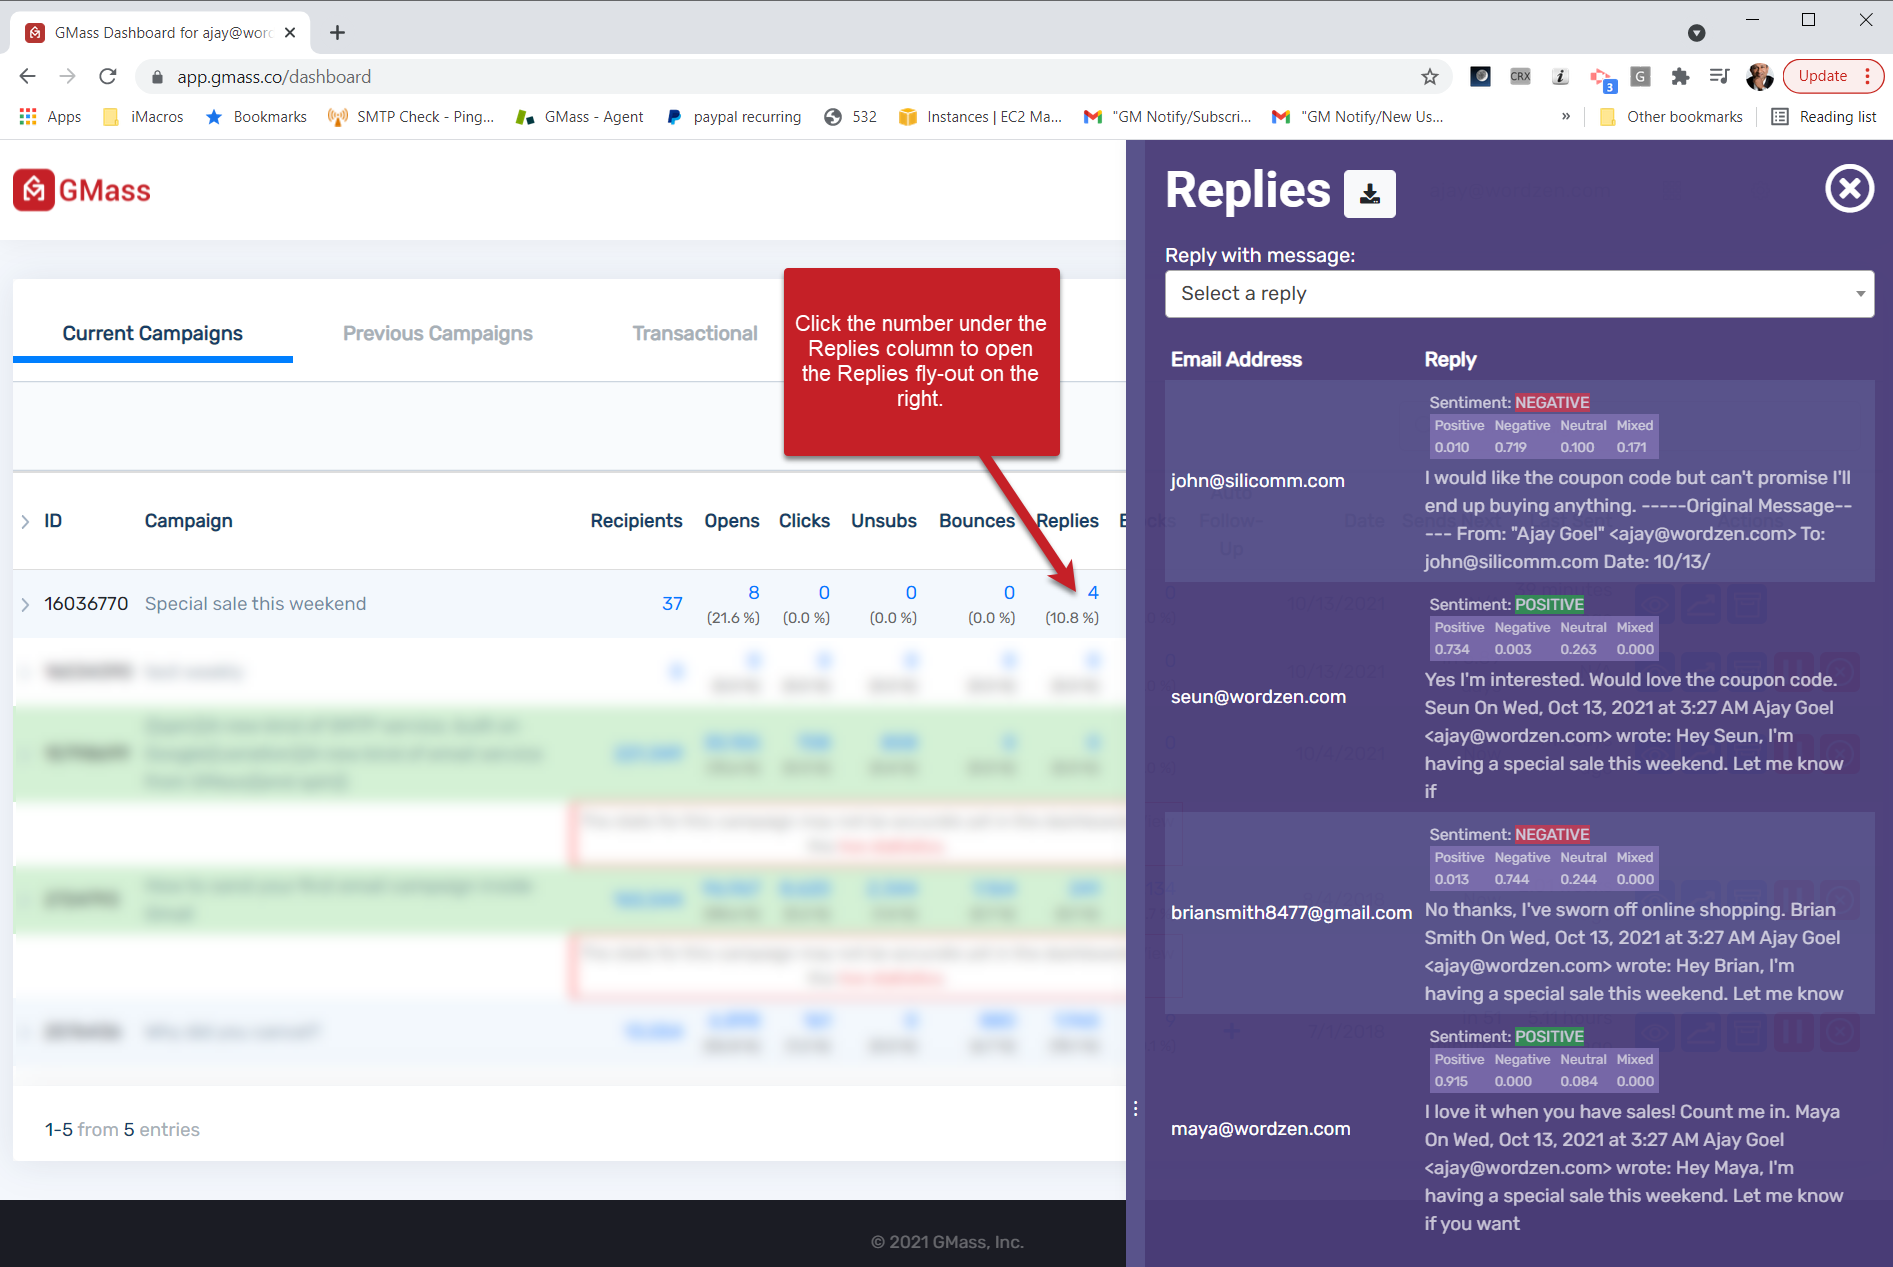Screen dimensions: 1893x1267
Task: Click the 37 recipients number
Action: (x=672, y=604)
